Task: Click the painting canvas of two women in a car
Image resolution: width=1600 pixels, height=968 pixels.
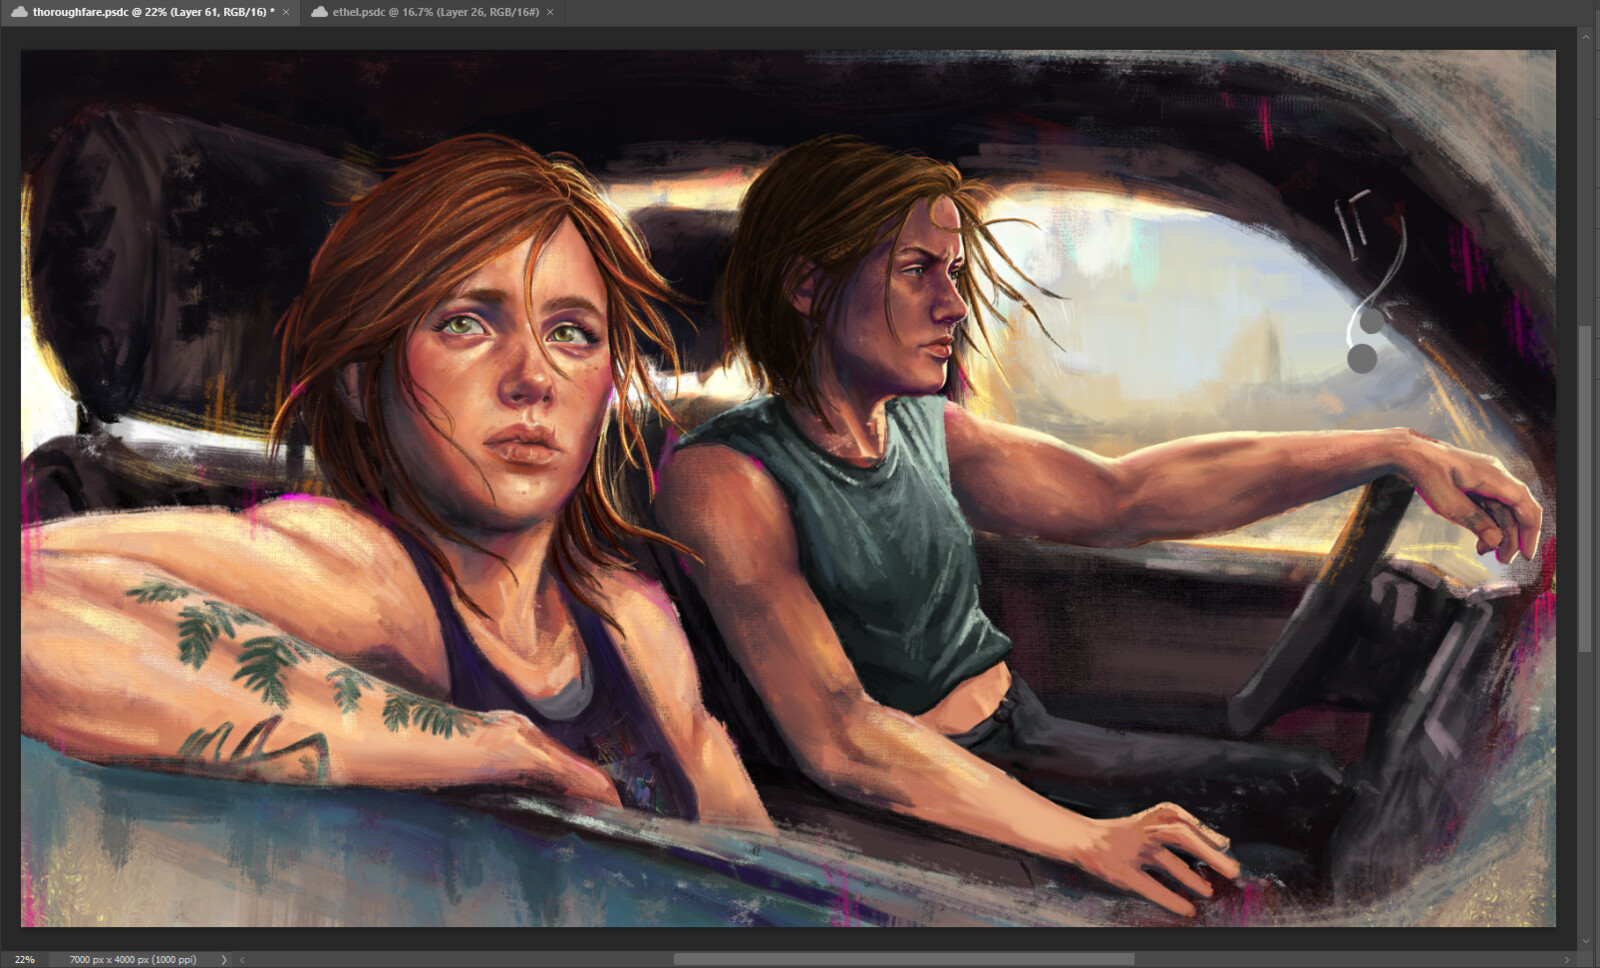Action: (x=788, y=488)
